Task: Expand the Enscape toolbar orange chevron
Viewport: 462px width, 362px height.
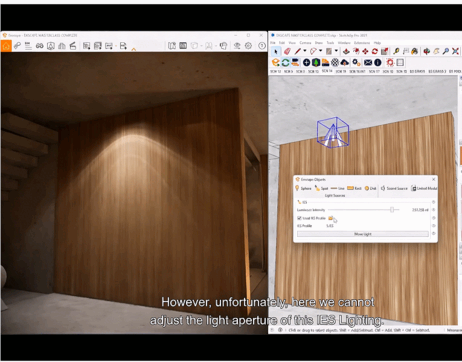Action: tap(134, 49)
